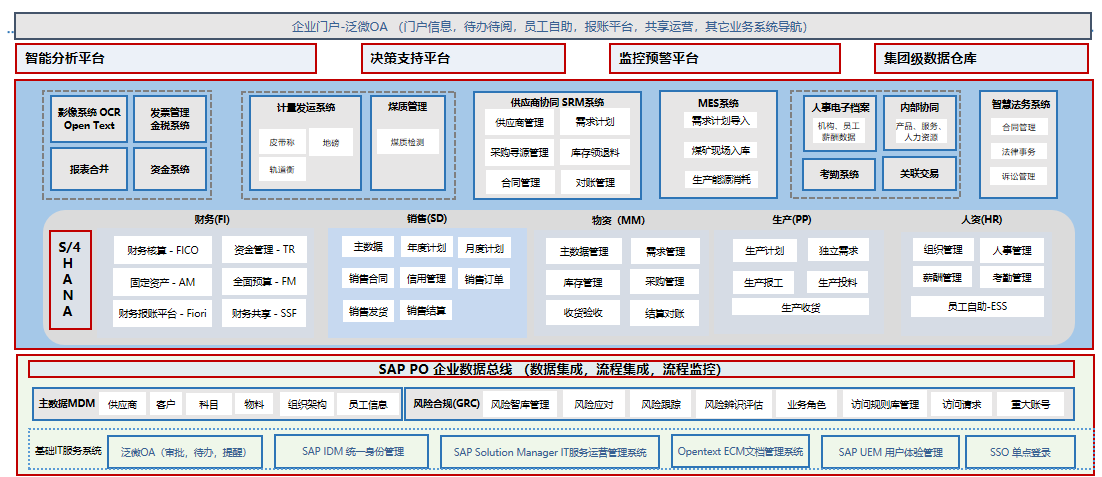
Task: Select the 决策支持平台 header box
Action: pyautogui.click(x=463, y=59)
